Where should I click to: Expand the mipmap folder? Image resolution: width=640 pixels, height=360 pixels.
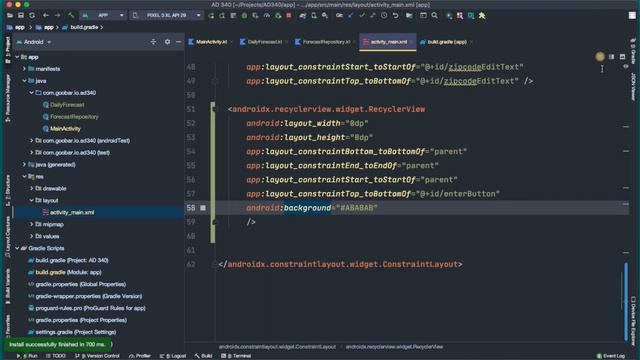point(32,224)
